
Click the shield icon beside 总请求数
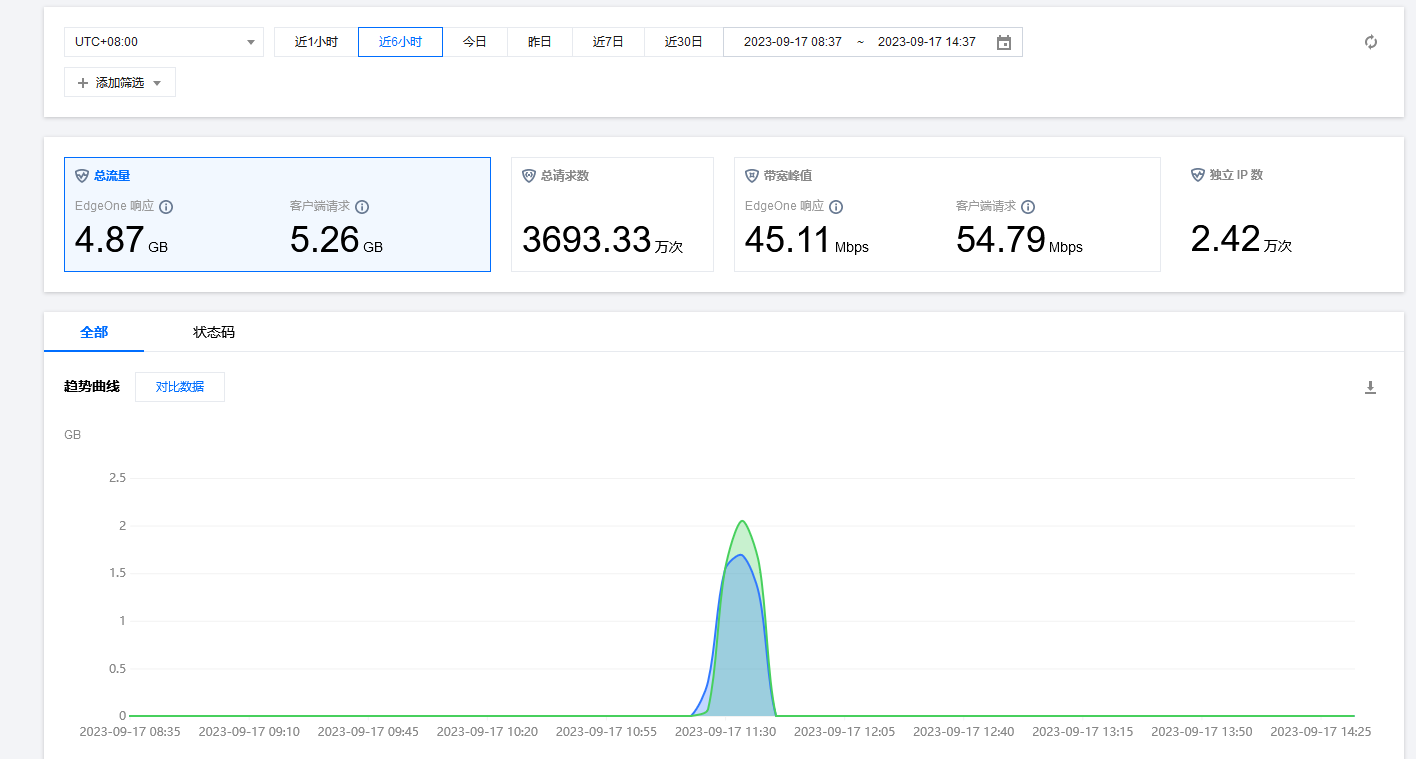point(529,175)
